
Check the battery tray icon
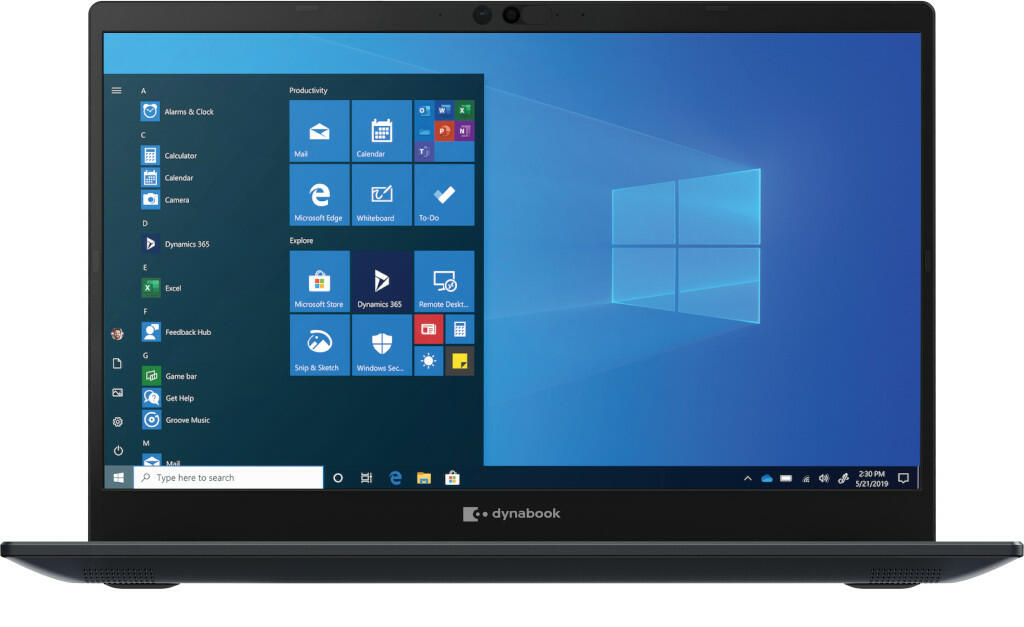coord(786,479)
